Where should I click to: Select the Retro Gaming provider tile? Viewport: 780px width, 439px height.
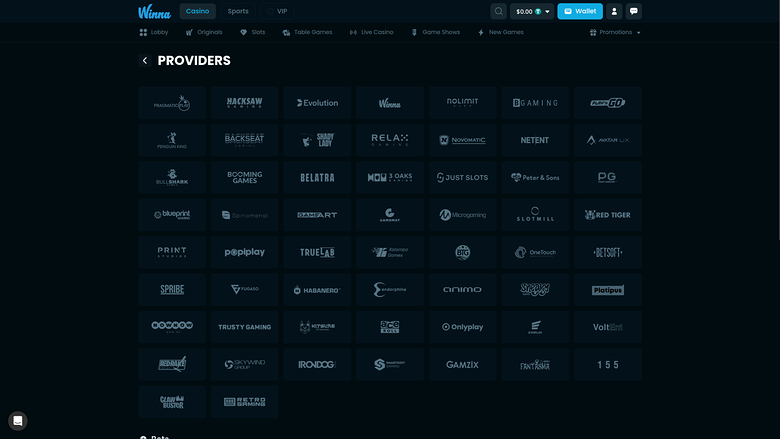(x=245, y=402)
